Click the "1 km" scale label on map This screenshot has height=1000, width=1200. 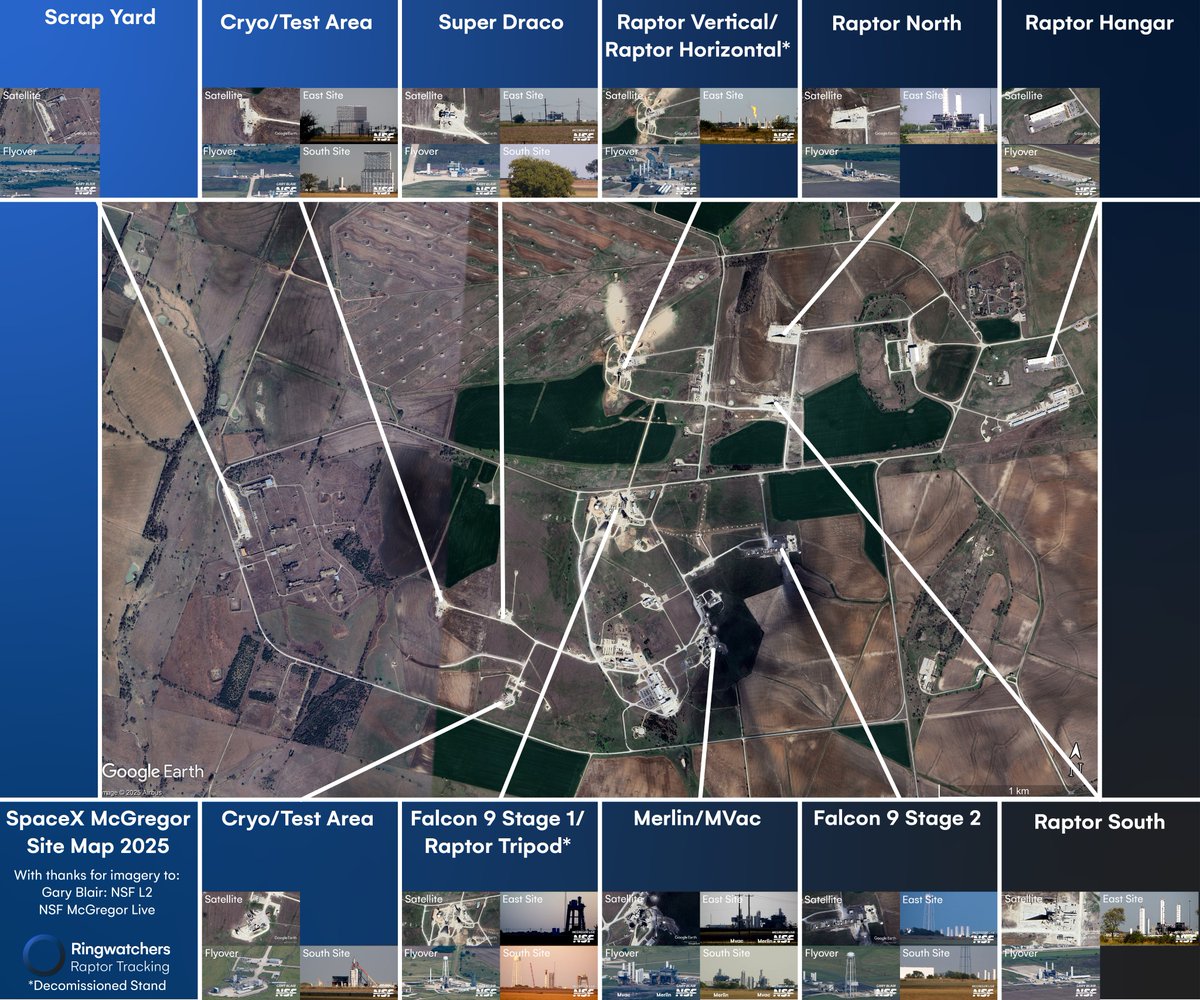click(1019, 791)
